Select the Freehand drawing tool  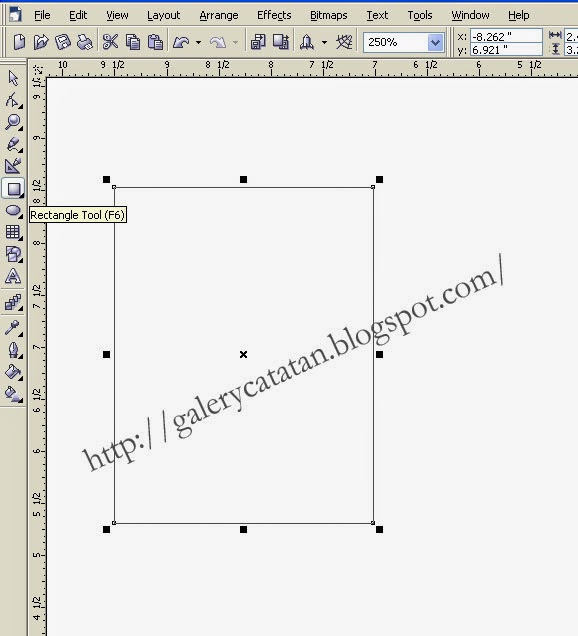(13, 144)
